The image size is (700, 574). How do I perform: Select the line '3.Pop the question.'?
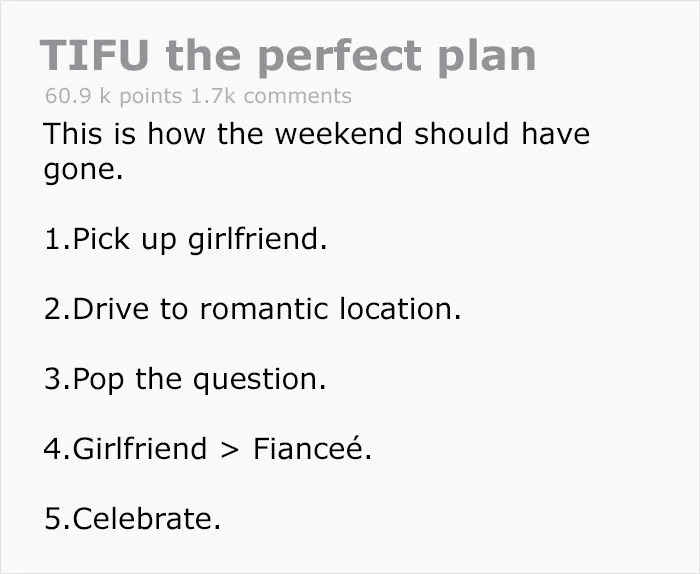coord(185,380)
